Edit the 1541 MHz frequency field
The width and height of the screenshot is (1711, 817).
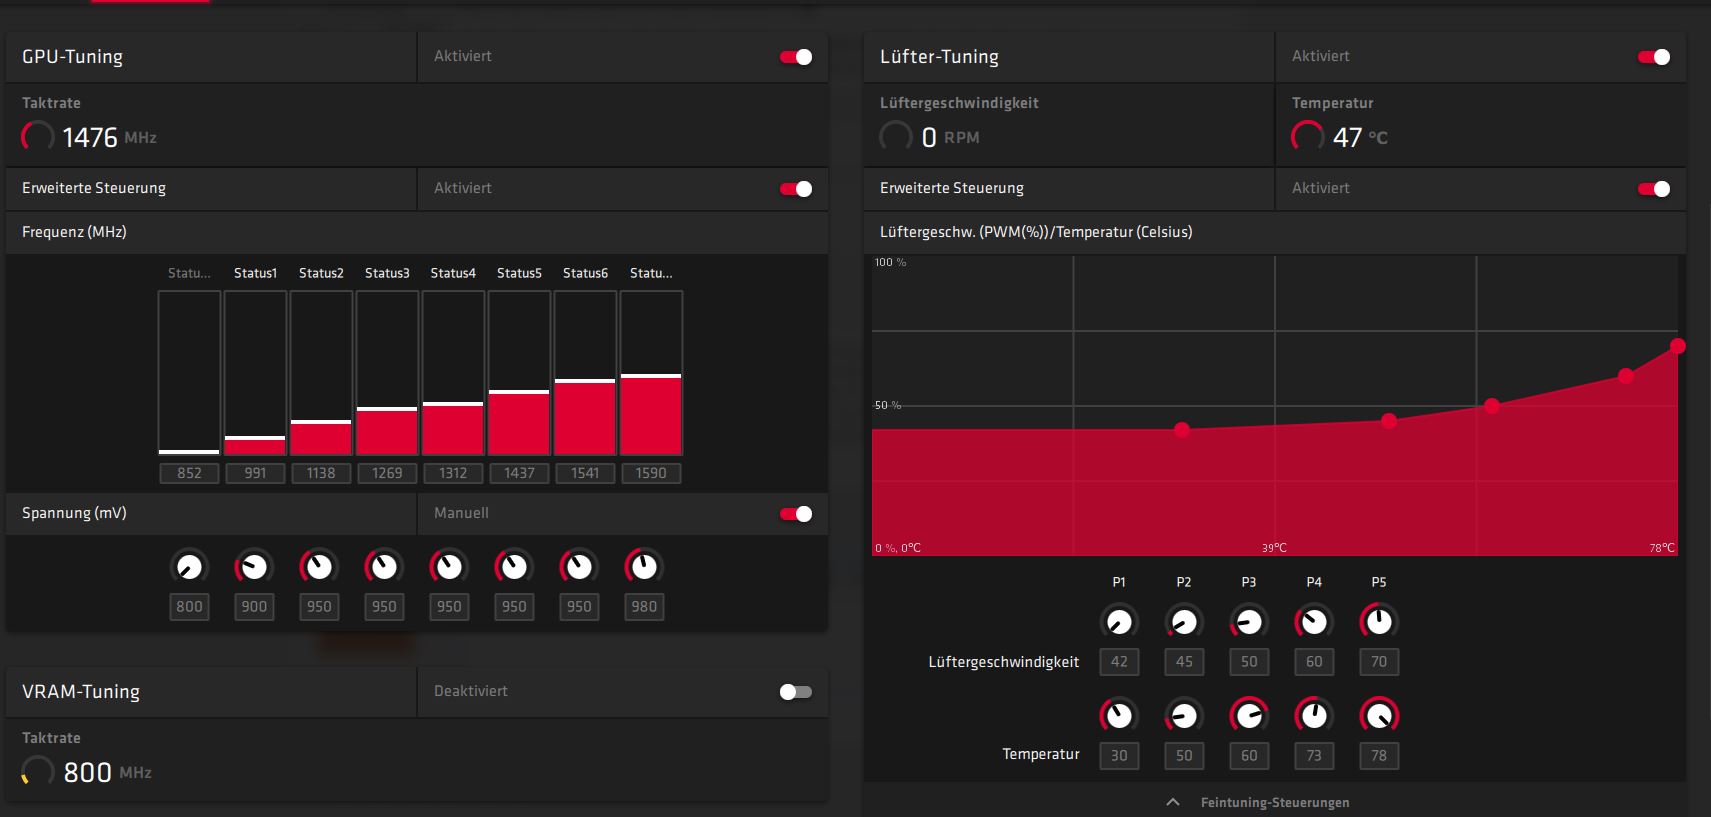[585, 473]
